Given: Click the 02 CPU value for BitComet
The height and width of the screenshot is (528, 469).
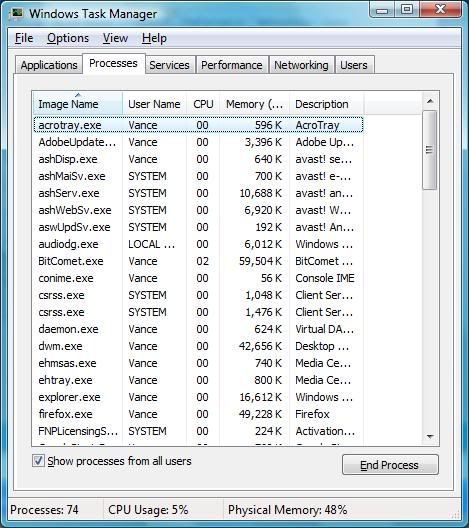Looking at the screenshot, I should tap(202, 261).
